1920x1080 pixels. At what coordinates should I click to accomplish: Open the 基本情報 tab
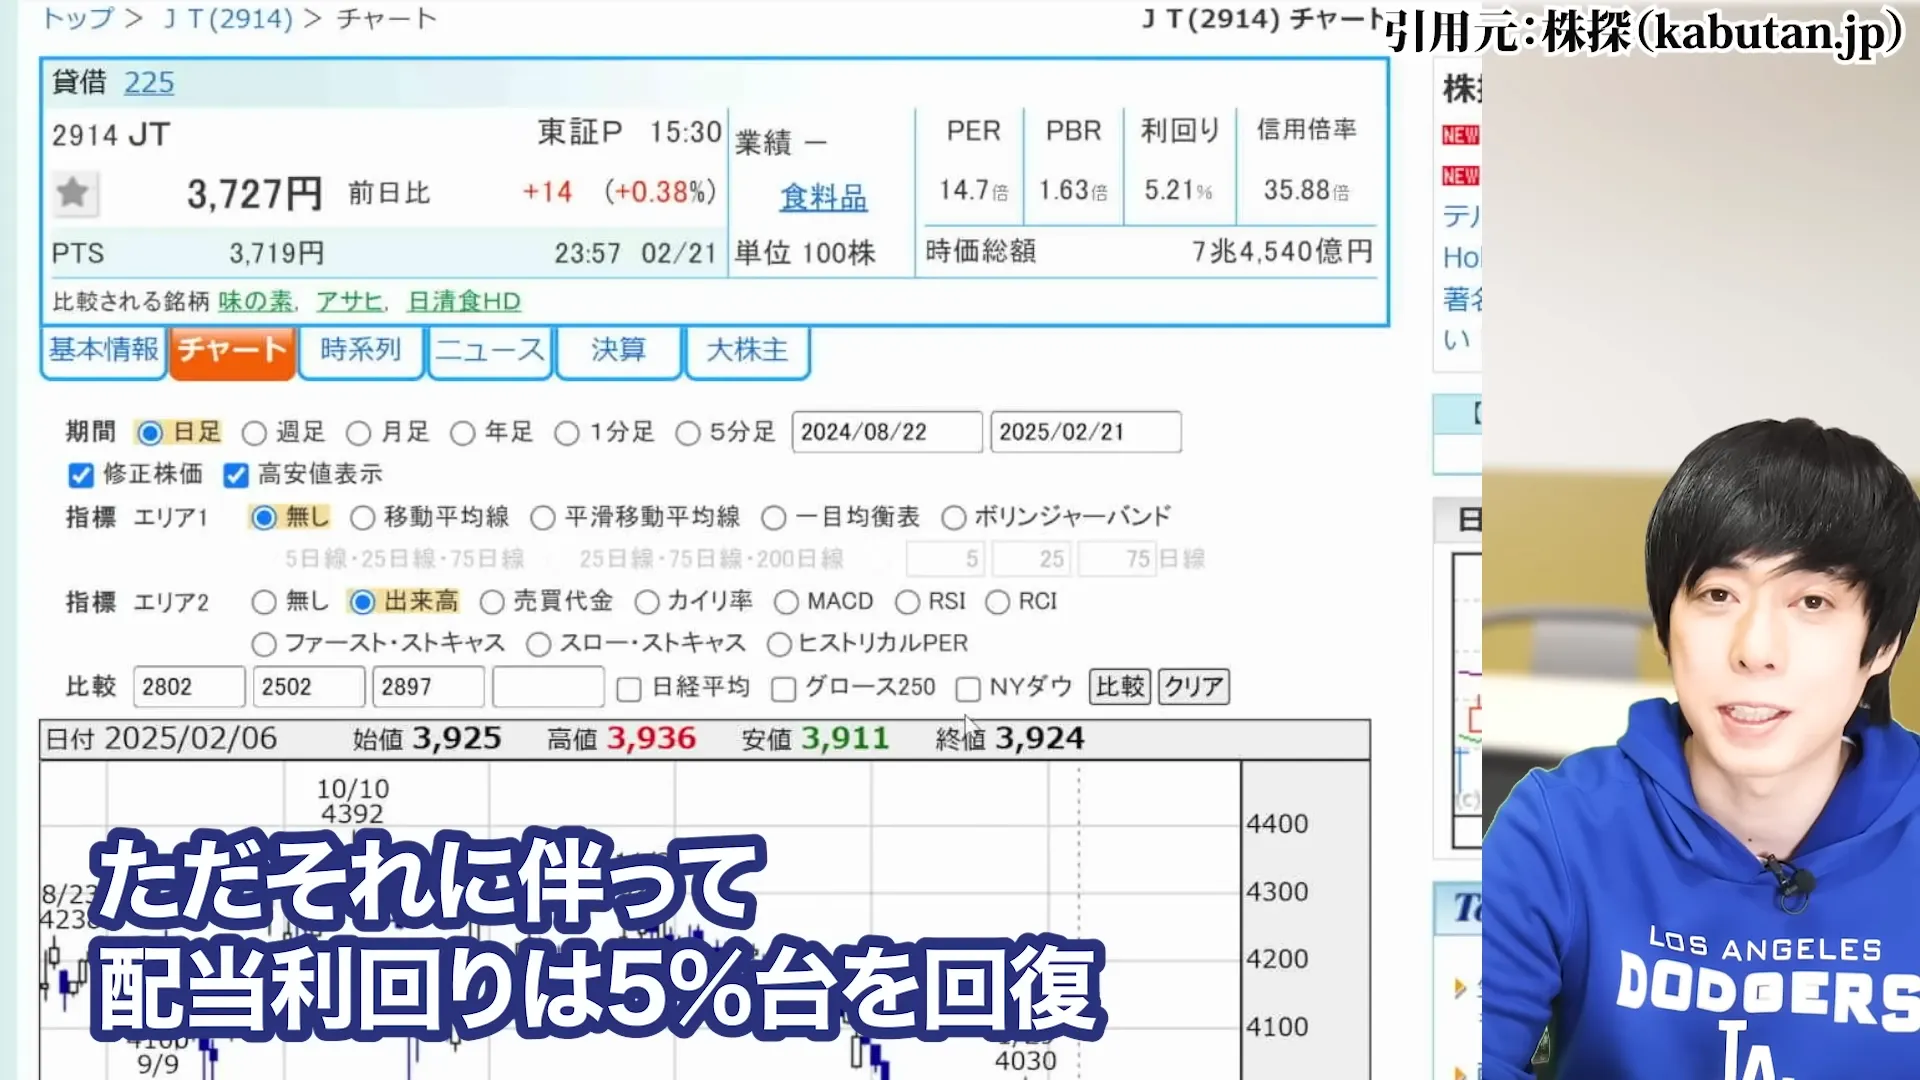tap(104, 350)
